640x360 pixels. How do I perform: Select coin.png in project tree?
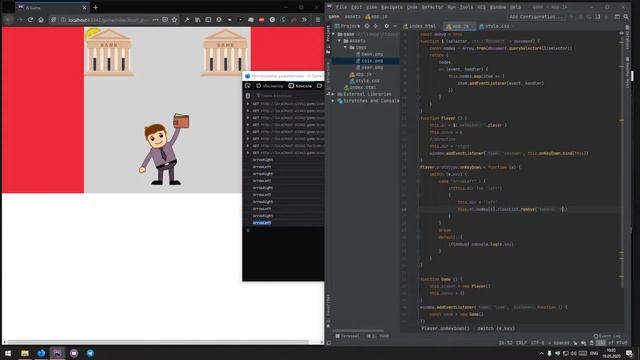point(369,61)
